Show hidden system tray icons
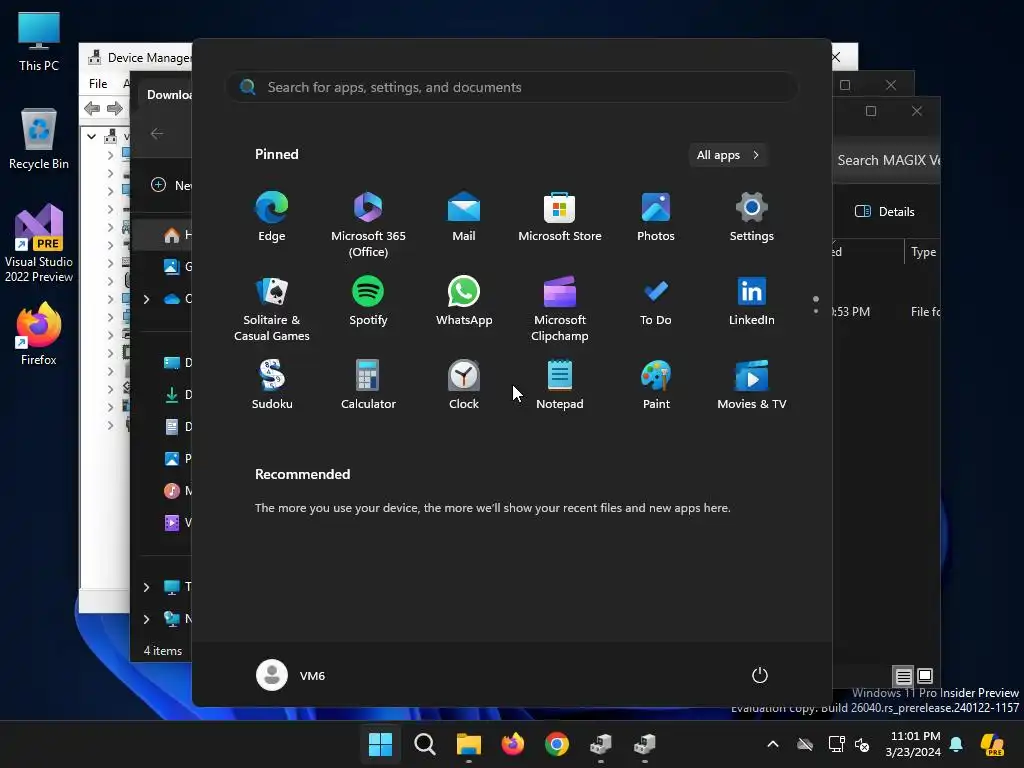This screenshot has width=1024, height=768. [773, 744]
